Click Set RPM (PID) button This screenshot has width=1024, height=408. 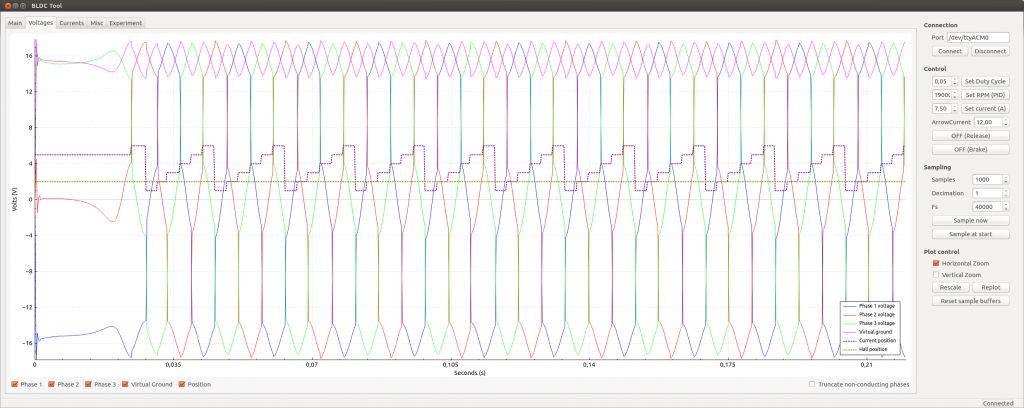pos(985,95)
